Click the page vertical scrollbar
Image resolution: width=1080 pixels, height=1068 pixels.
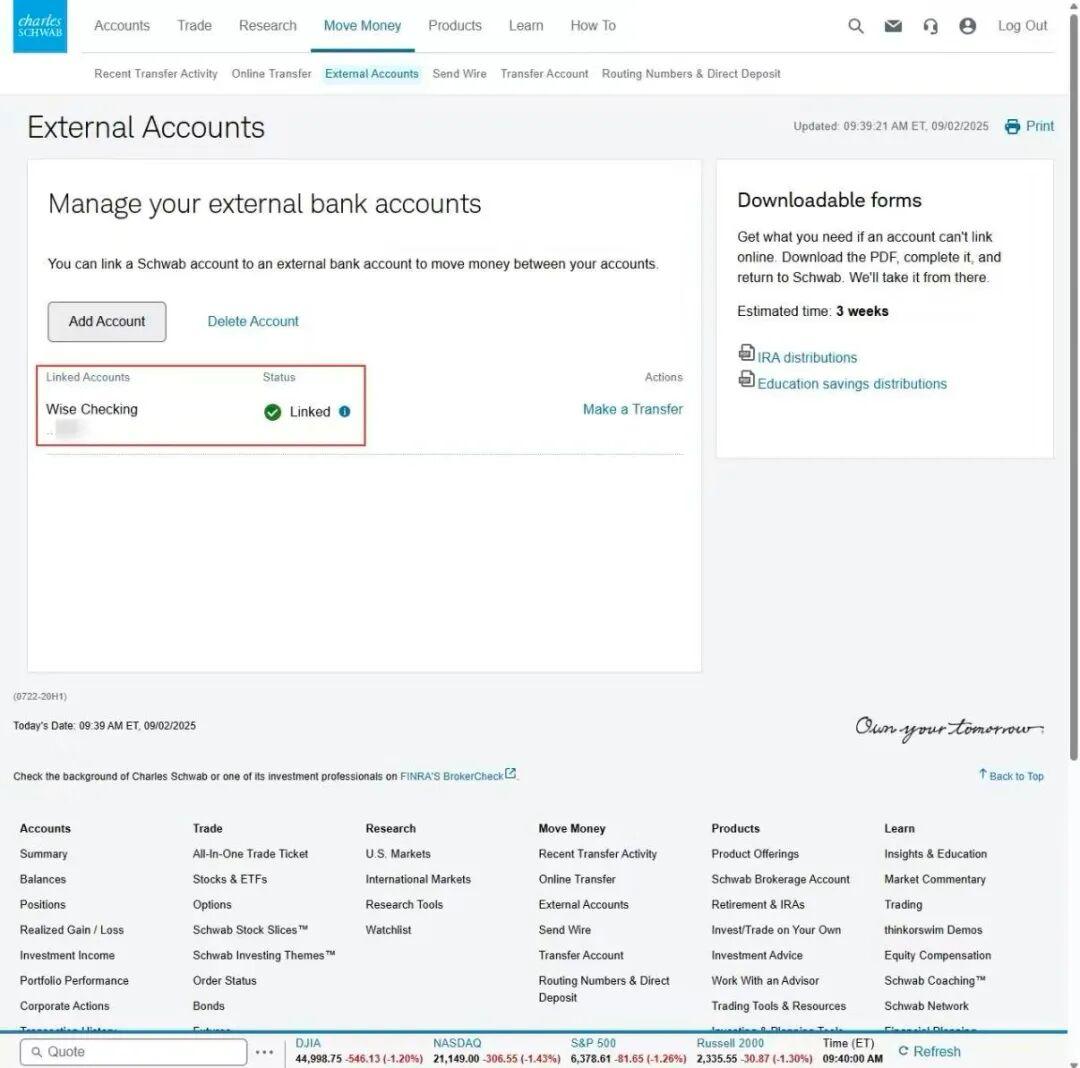click(1073, 386)
